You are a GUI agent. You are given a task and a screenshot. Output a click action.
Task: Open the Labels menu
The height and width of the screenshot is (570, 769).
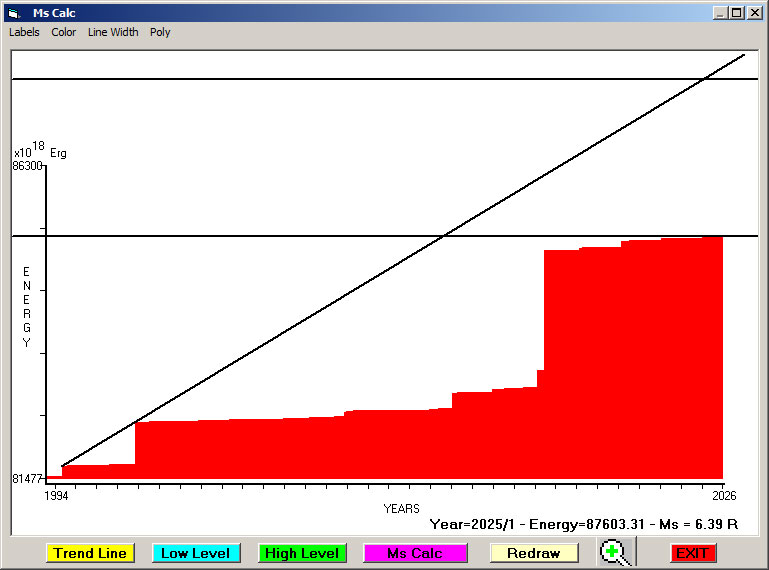pos(24,32)
